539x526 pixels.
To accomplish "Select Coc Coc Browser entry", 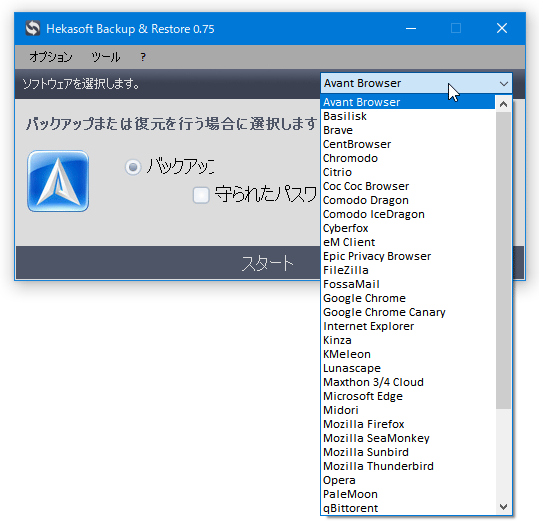I will click(x=408, y=186).
